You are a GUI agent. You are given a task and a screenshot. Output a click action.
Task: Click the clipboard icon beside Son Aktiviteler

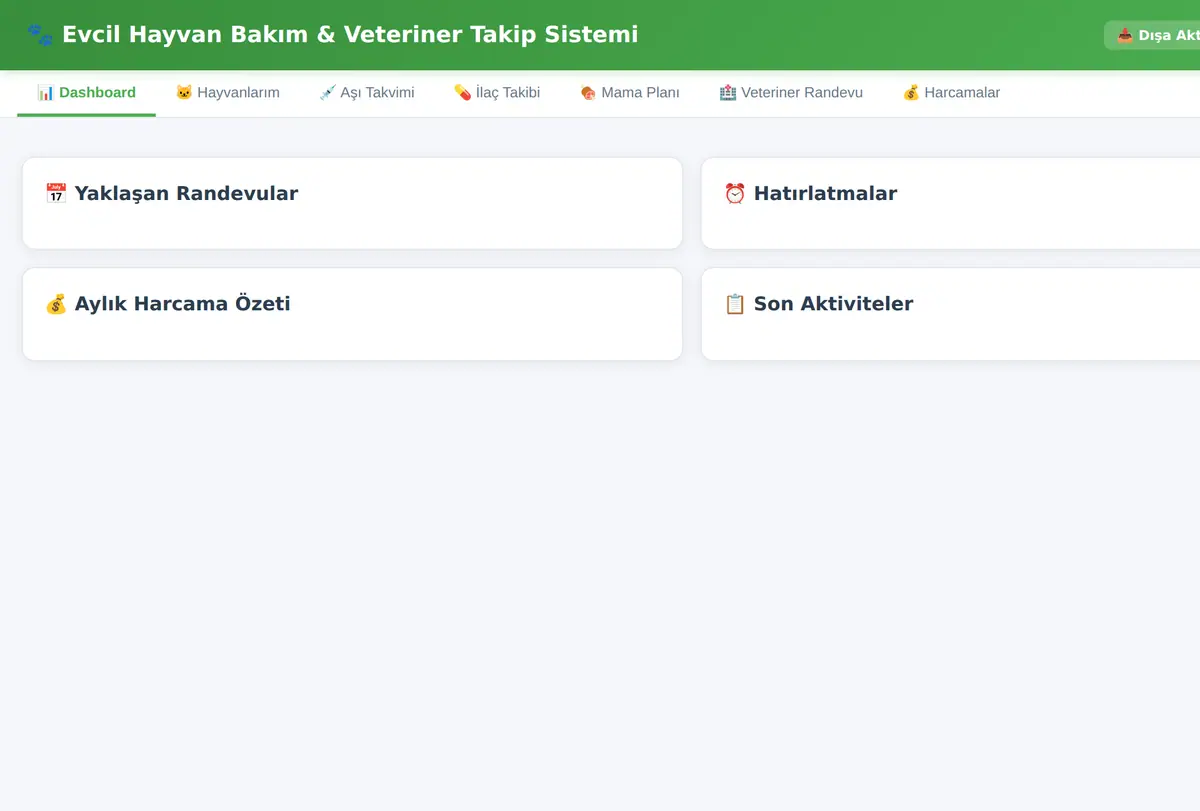735,304
